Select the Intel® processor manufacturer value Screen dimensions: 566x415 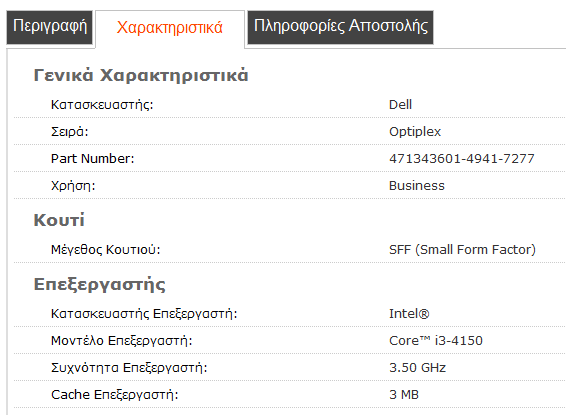(x=409, y=314)
